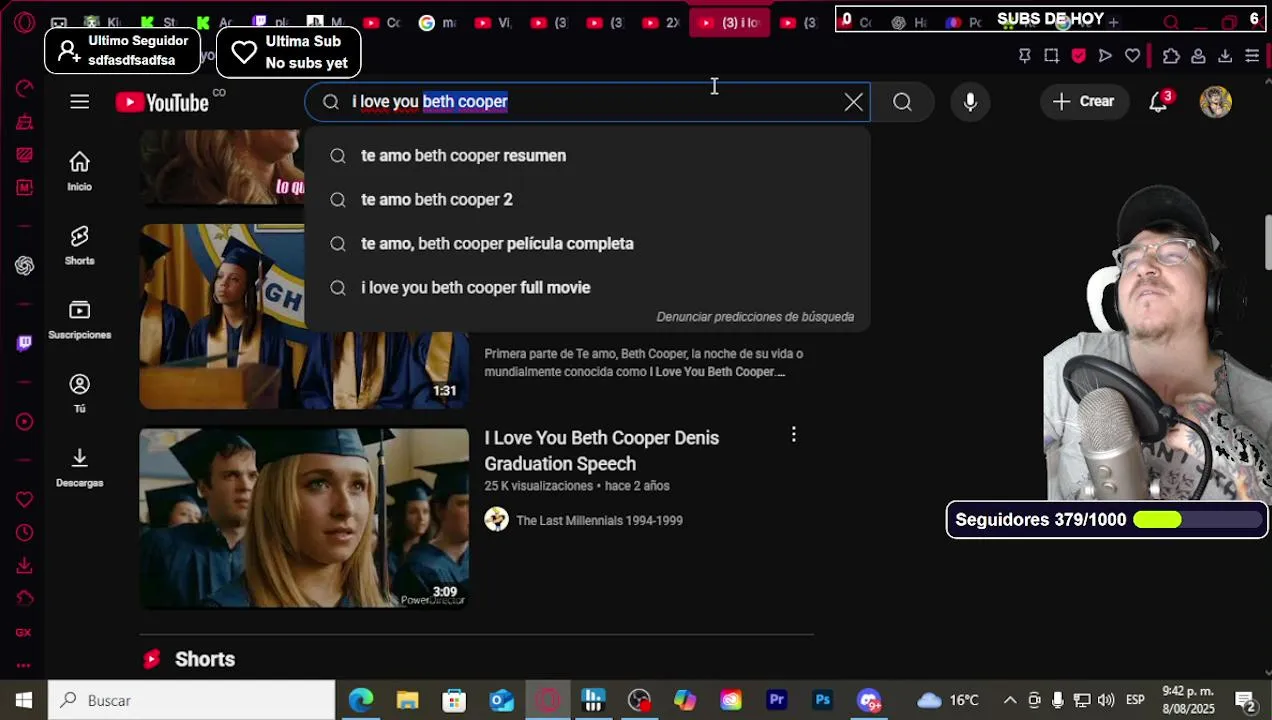This screenshot has width=1272, height=720.
Task: Open the Opera easy setup menu icon
Action: click(x=1252, y=56)
